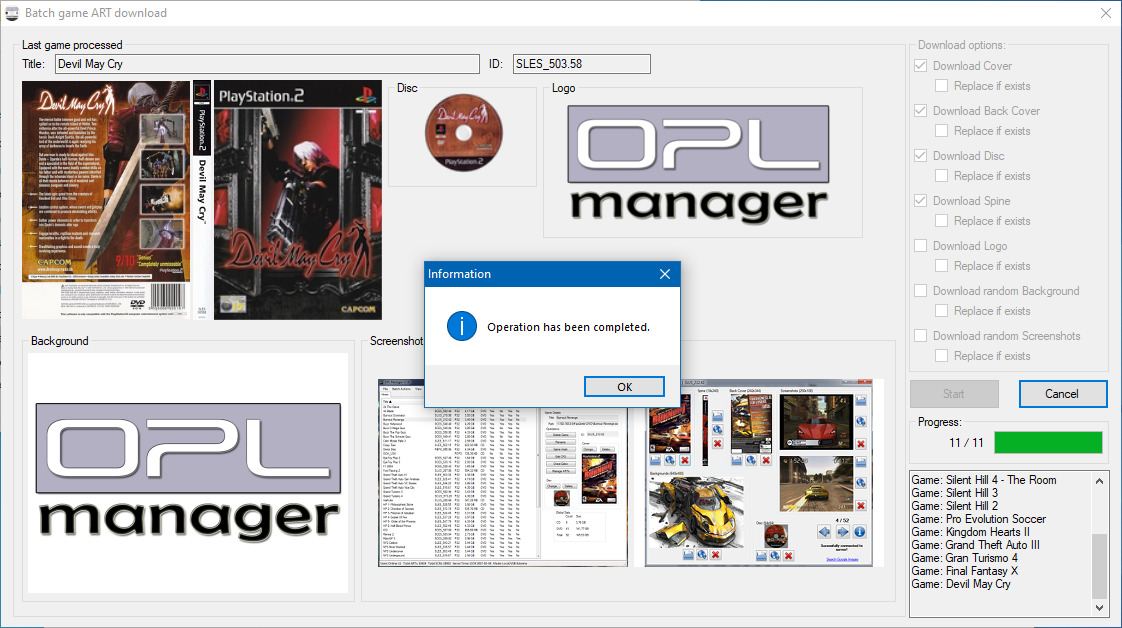Enable the Download Logo checkbox

coord(921,246)
